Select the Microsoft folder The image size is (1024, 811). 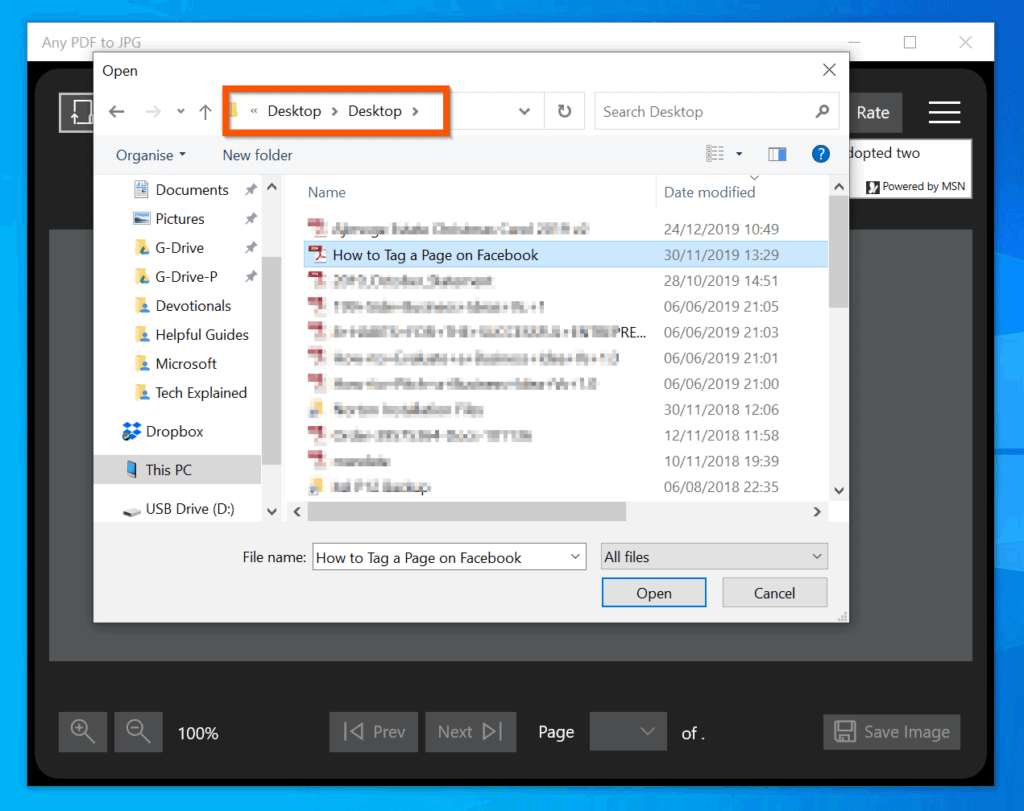tap(186, 364)
